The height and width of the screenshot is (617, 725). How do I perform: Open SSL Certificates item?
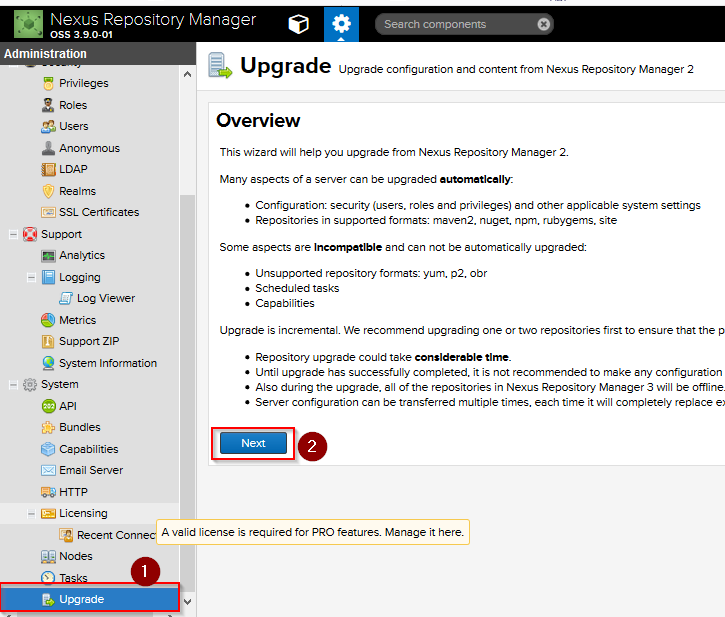98,212
